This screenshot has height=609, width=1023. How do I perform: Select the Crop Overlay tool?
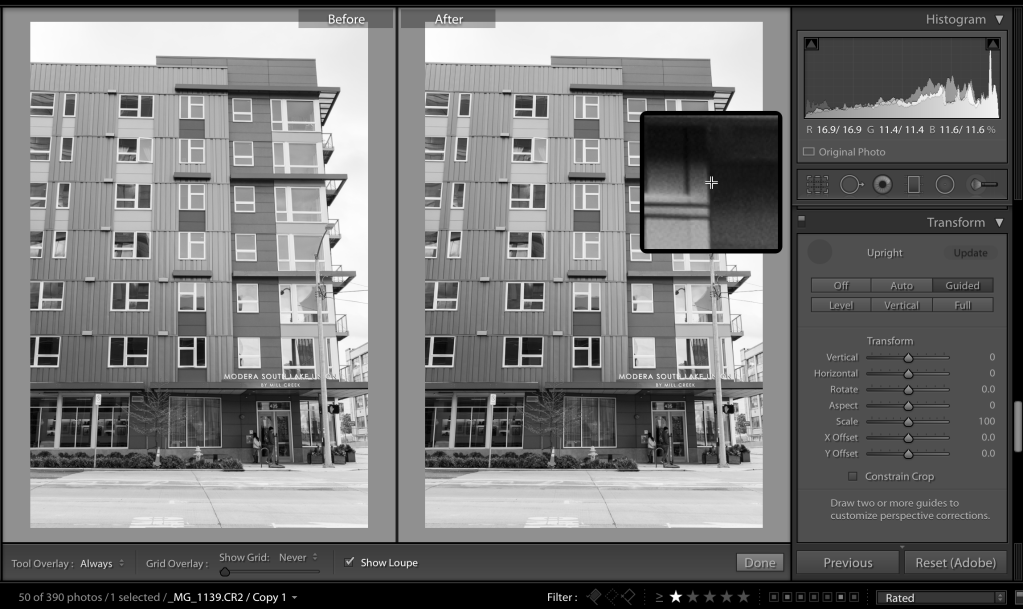pyautogui.click(x=817, y=185)
